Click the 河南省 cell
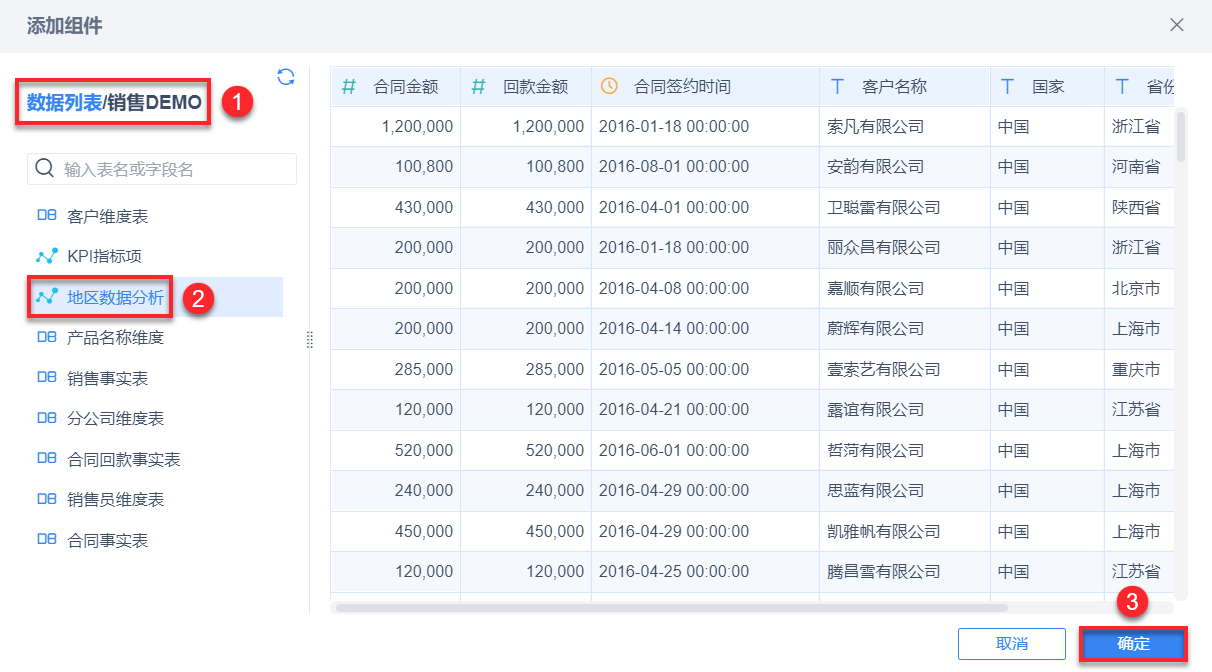The width and height of the screenshot is (1212, 672). point(1140,167)
